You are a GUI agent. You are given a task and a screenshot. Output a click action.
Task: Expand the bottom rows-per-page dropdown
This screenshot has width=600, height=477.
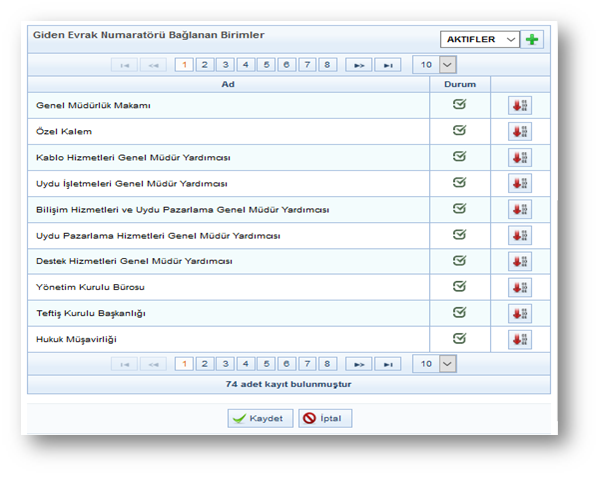[x=435, y=364]
